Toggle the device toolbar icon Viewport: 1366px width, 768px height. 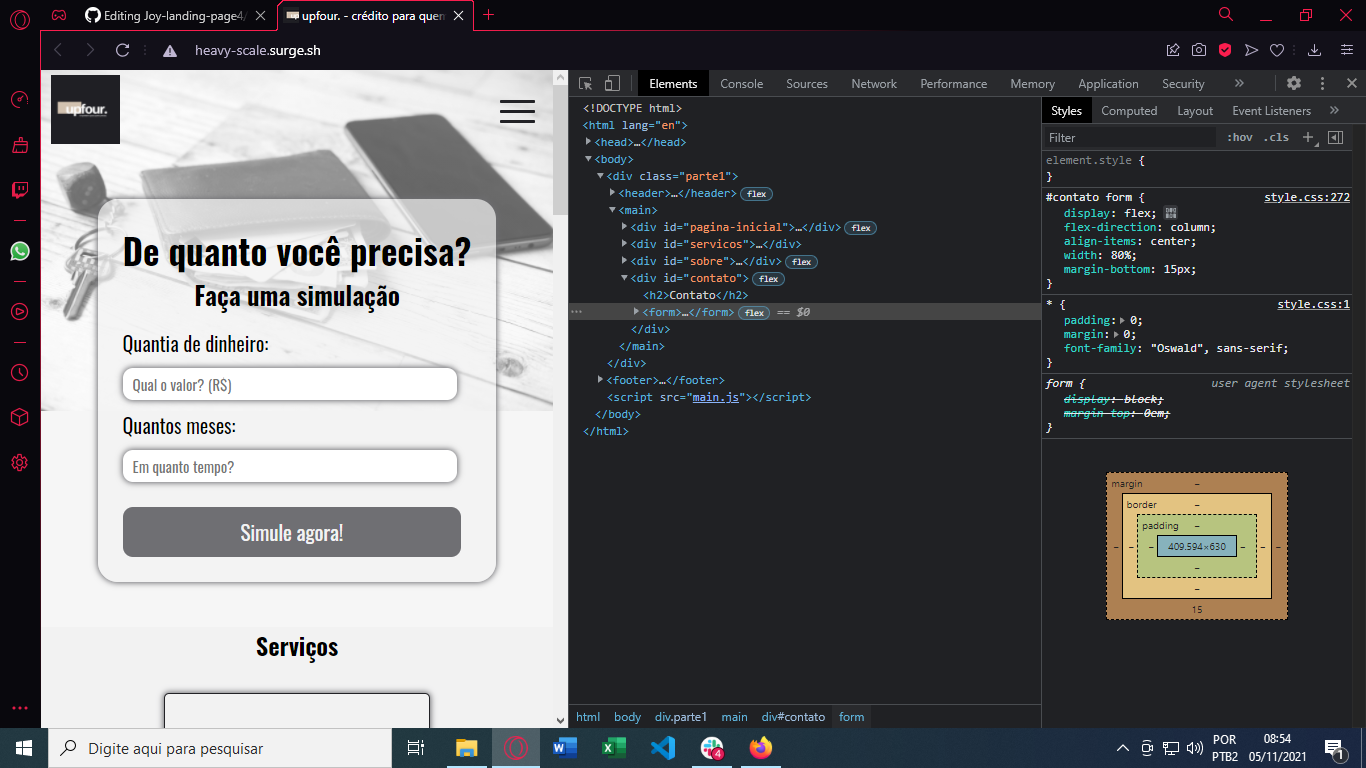click(612, 84)
